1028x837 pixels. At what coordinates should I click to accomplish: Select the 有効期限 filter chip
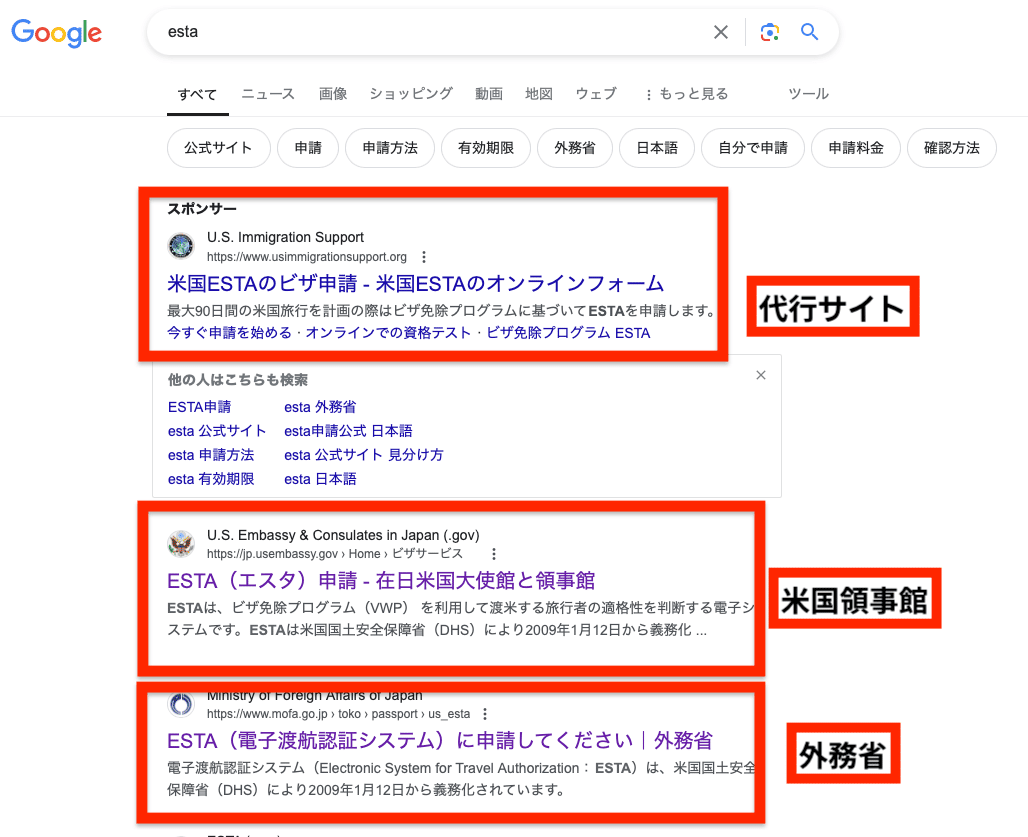pyautogui.click(x=486, y=148)
